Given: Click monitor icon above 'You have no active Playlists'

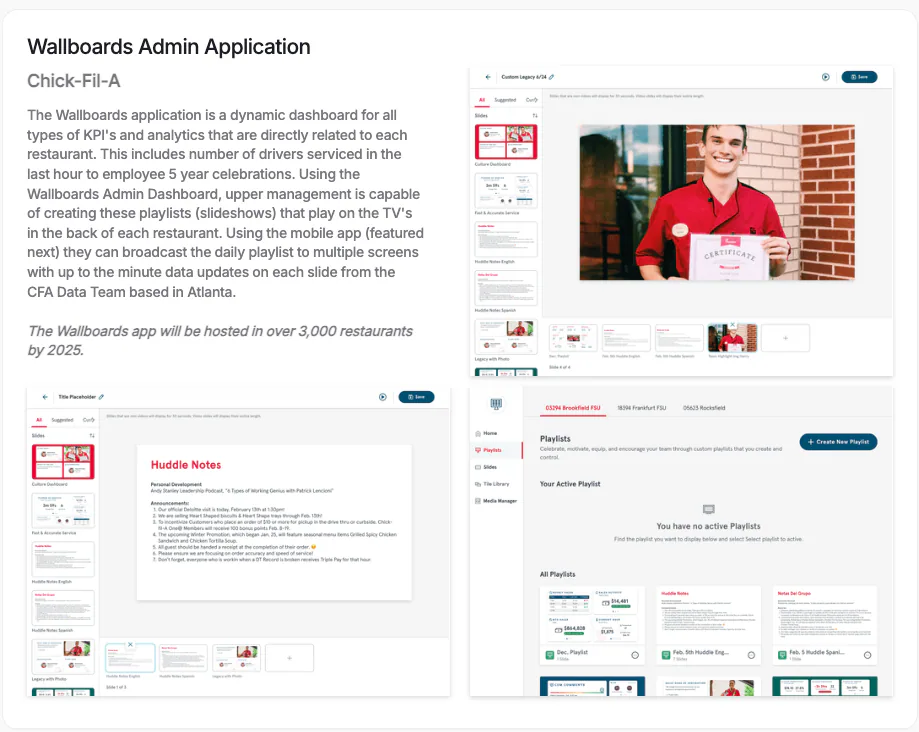Looking at the screenshot, I should coord(708,509).
